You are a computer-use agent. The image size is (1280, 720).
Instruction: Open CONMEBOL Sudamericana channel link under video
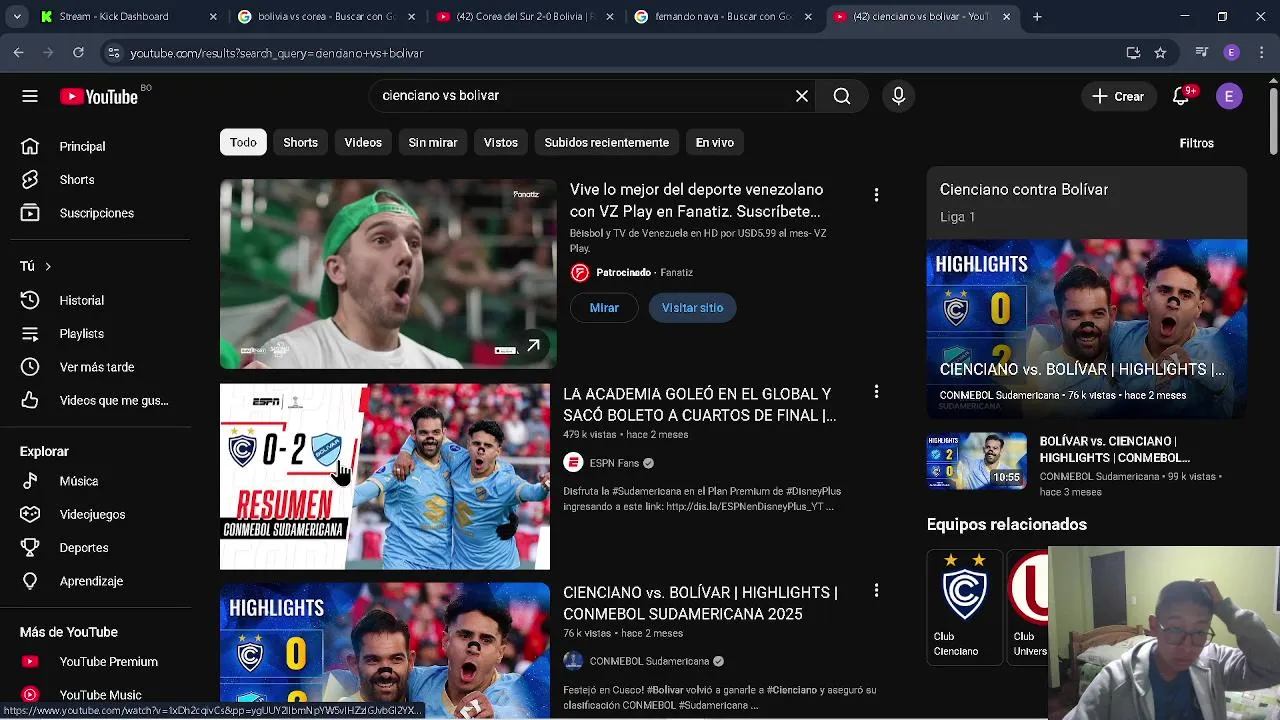[649, 661]
